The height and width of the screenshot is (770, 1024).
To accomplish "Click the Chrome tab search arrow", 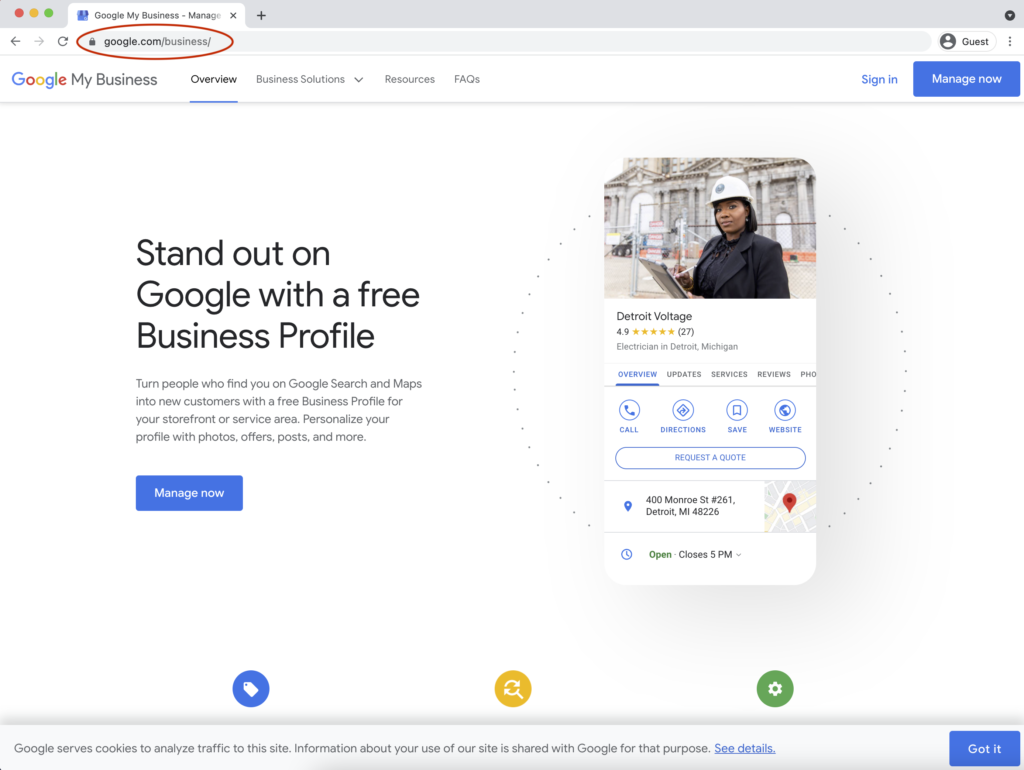I will click(x=1010, y=15).
